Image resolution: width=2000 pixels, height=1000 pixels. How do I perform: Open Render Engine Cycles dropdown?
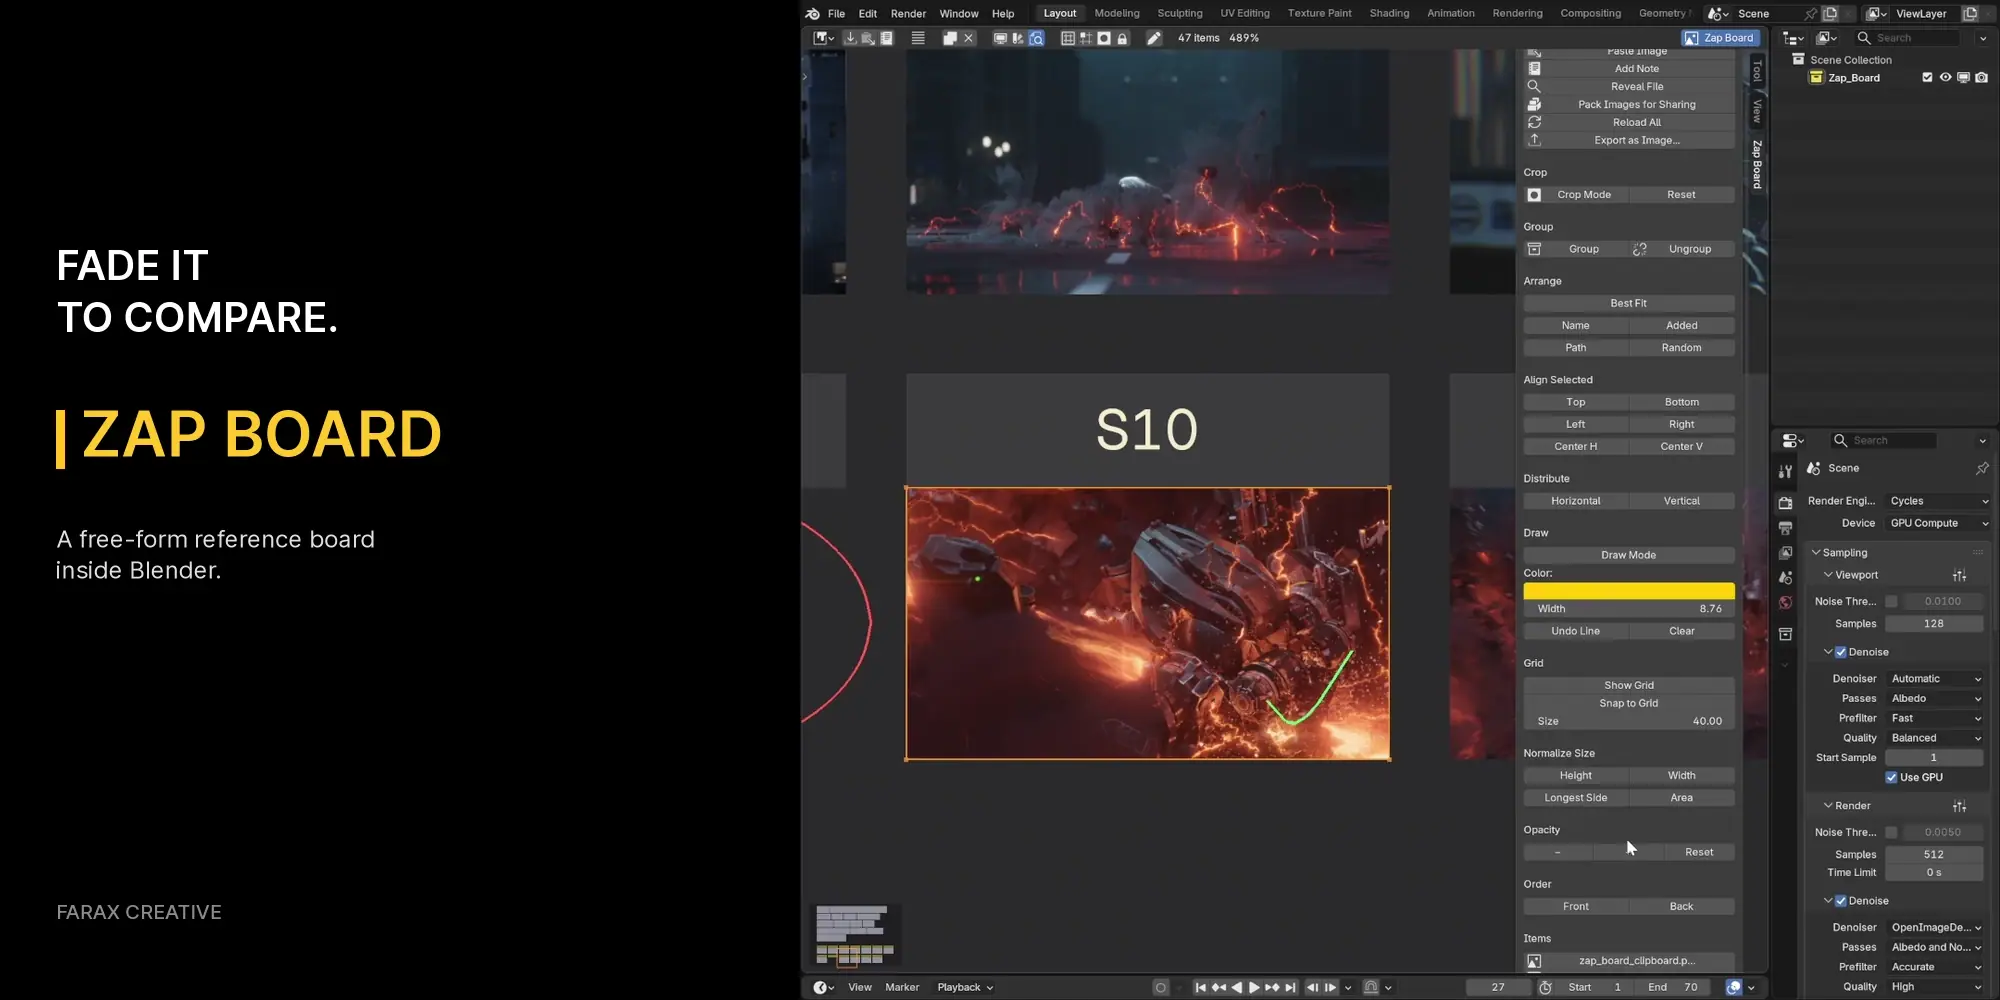tap(1939, 501)
